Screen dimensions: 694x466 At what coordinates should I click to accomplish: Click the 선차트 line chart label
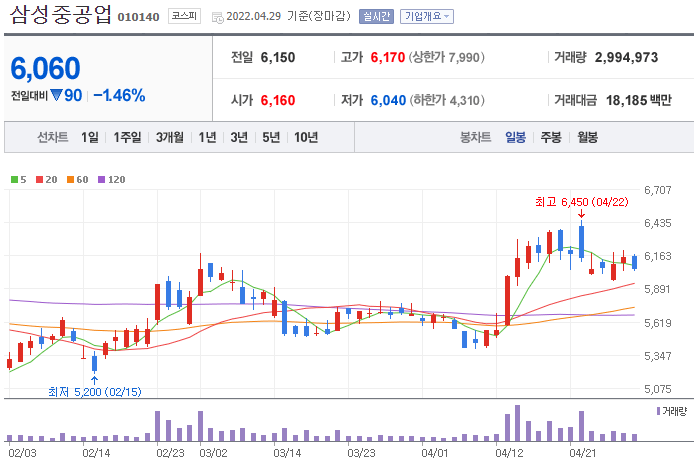[x=52, y=137]
